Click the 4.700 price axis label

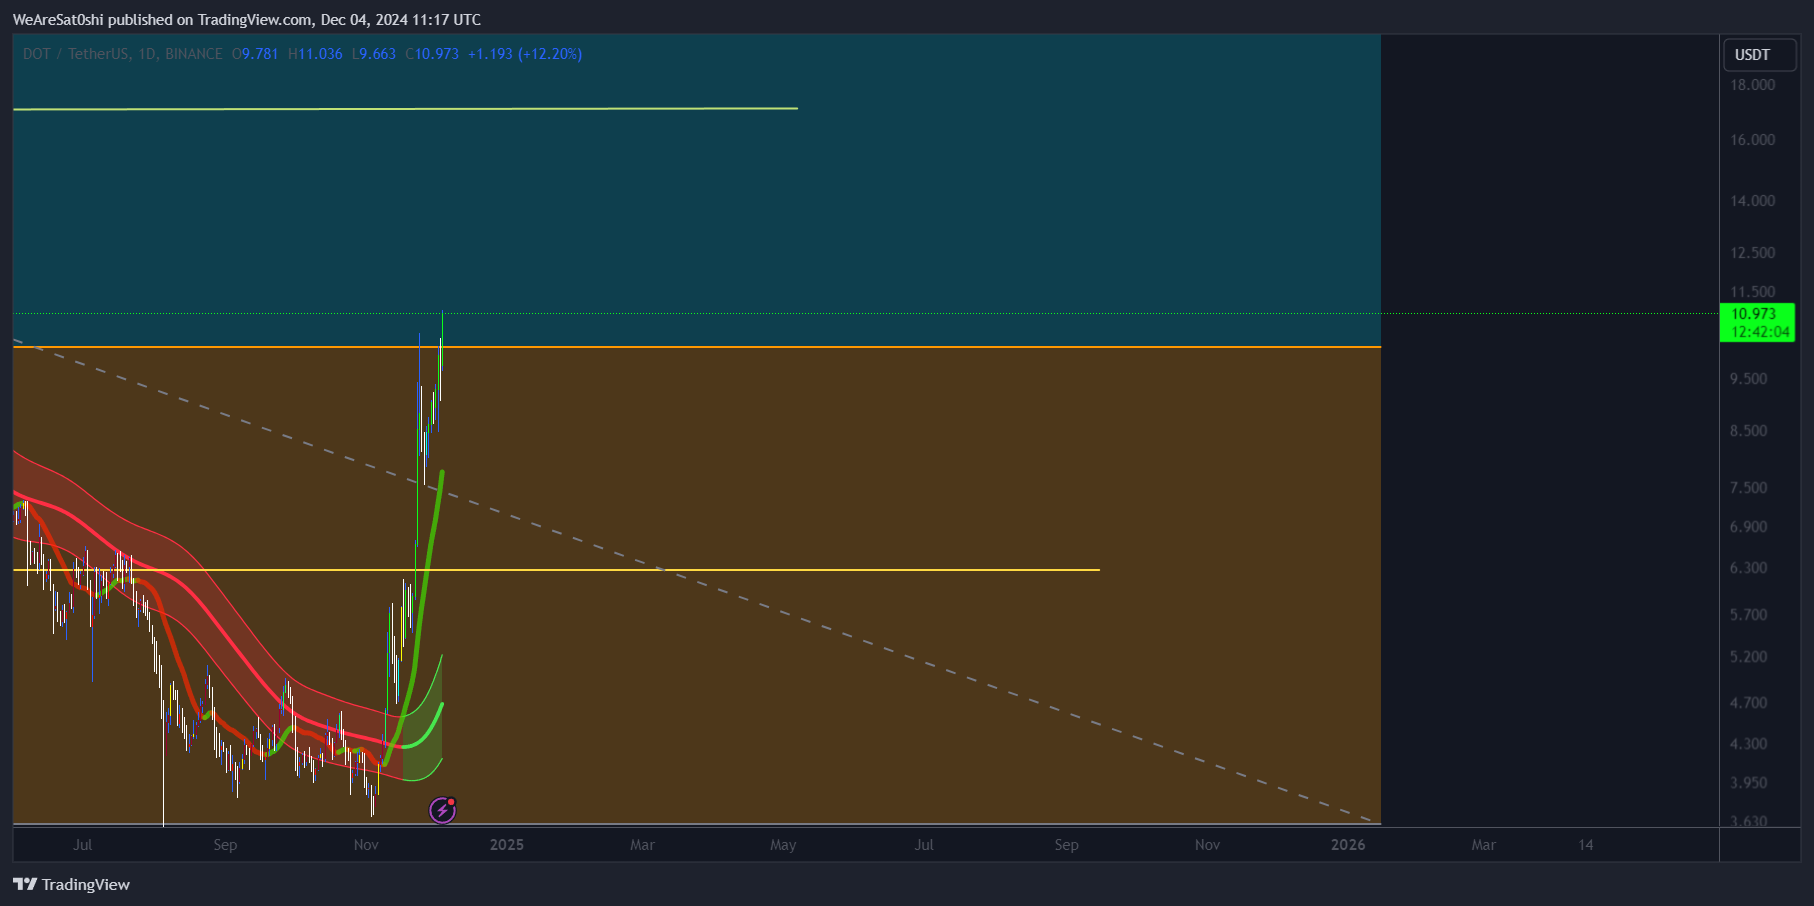tap(1749, 703)
